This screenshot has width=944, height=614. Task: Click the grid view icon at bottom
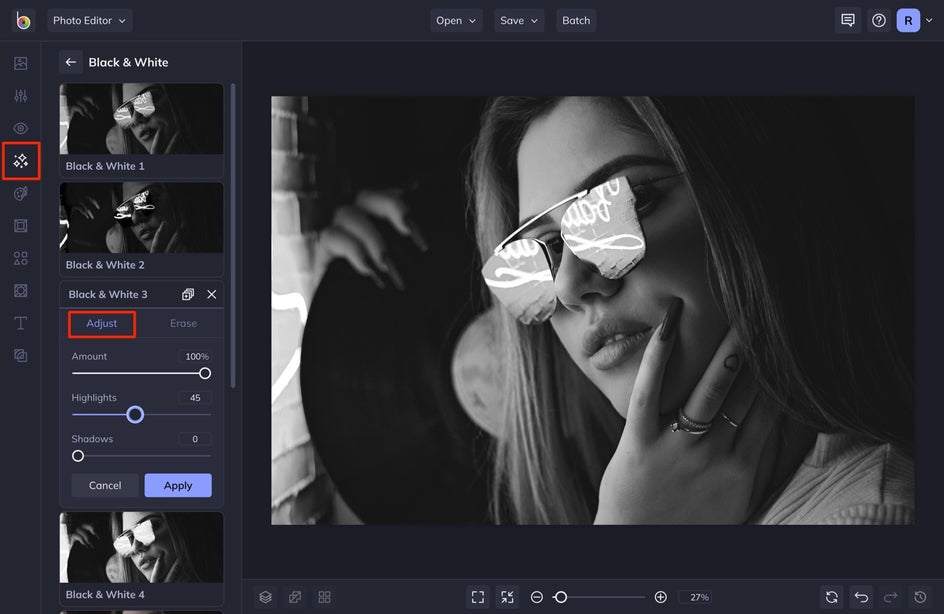pos(324,597)
